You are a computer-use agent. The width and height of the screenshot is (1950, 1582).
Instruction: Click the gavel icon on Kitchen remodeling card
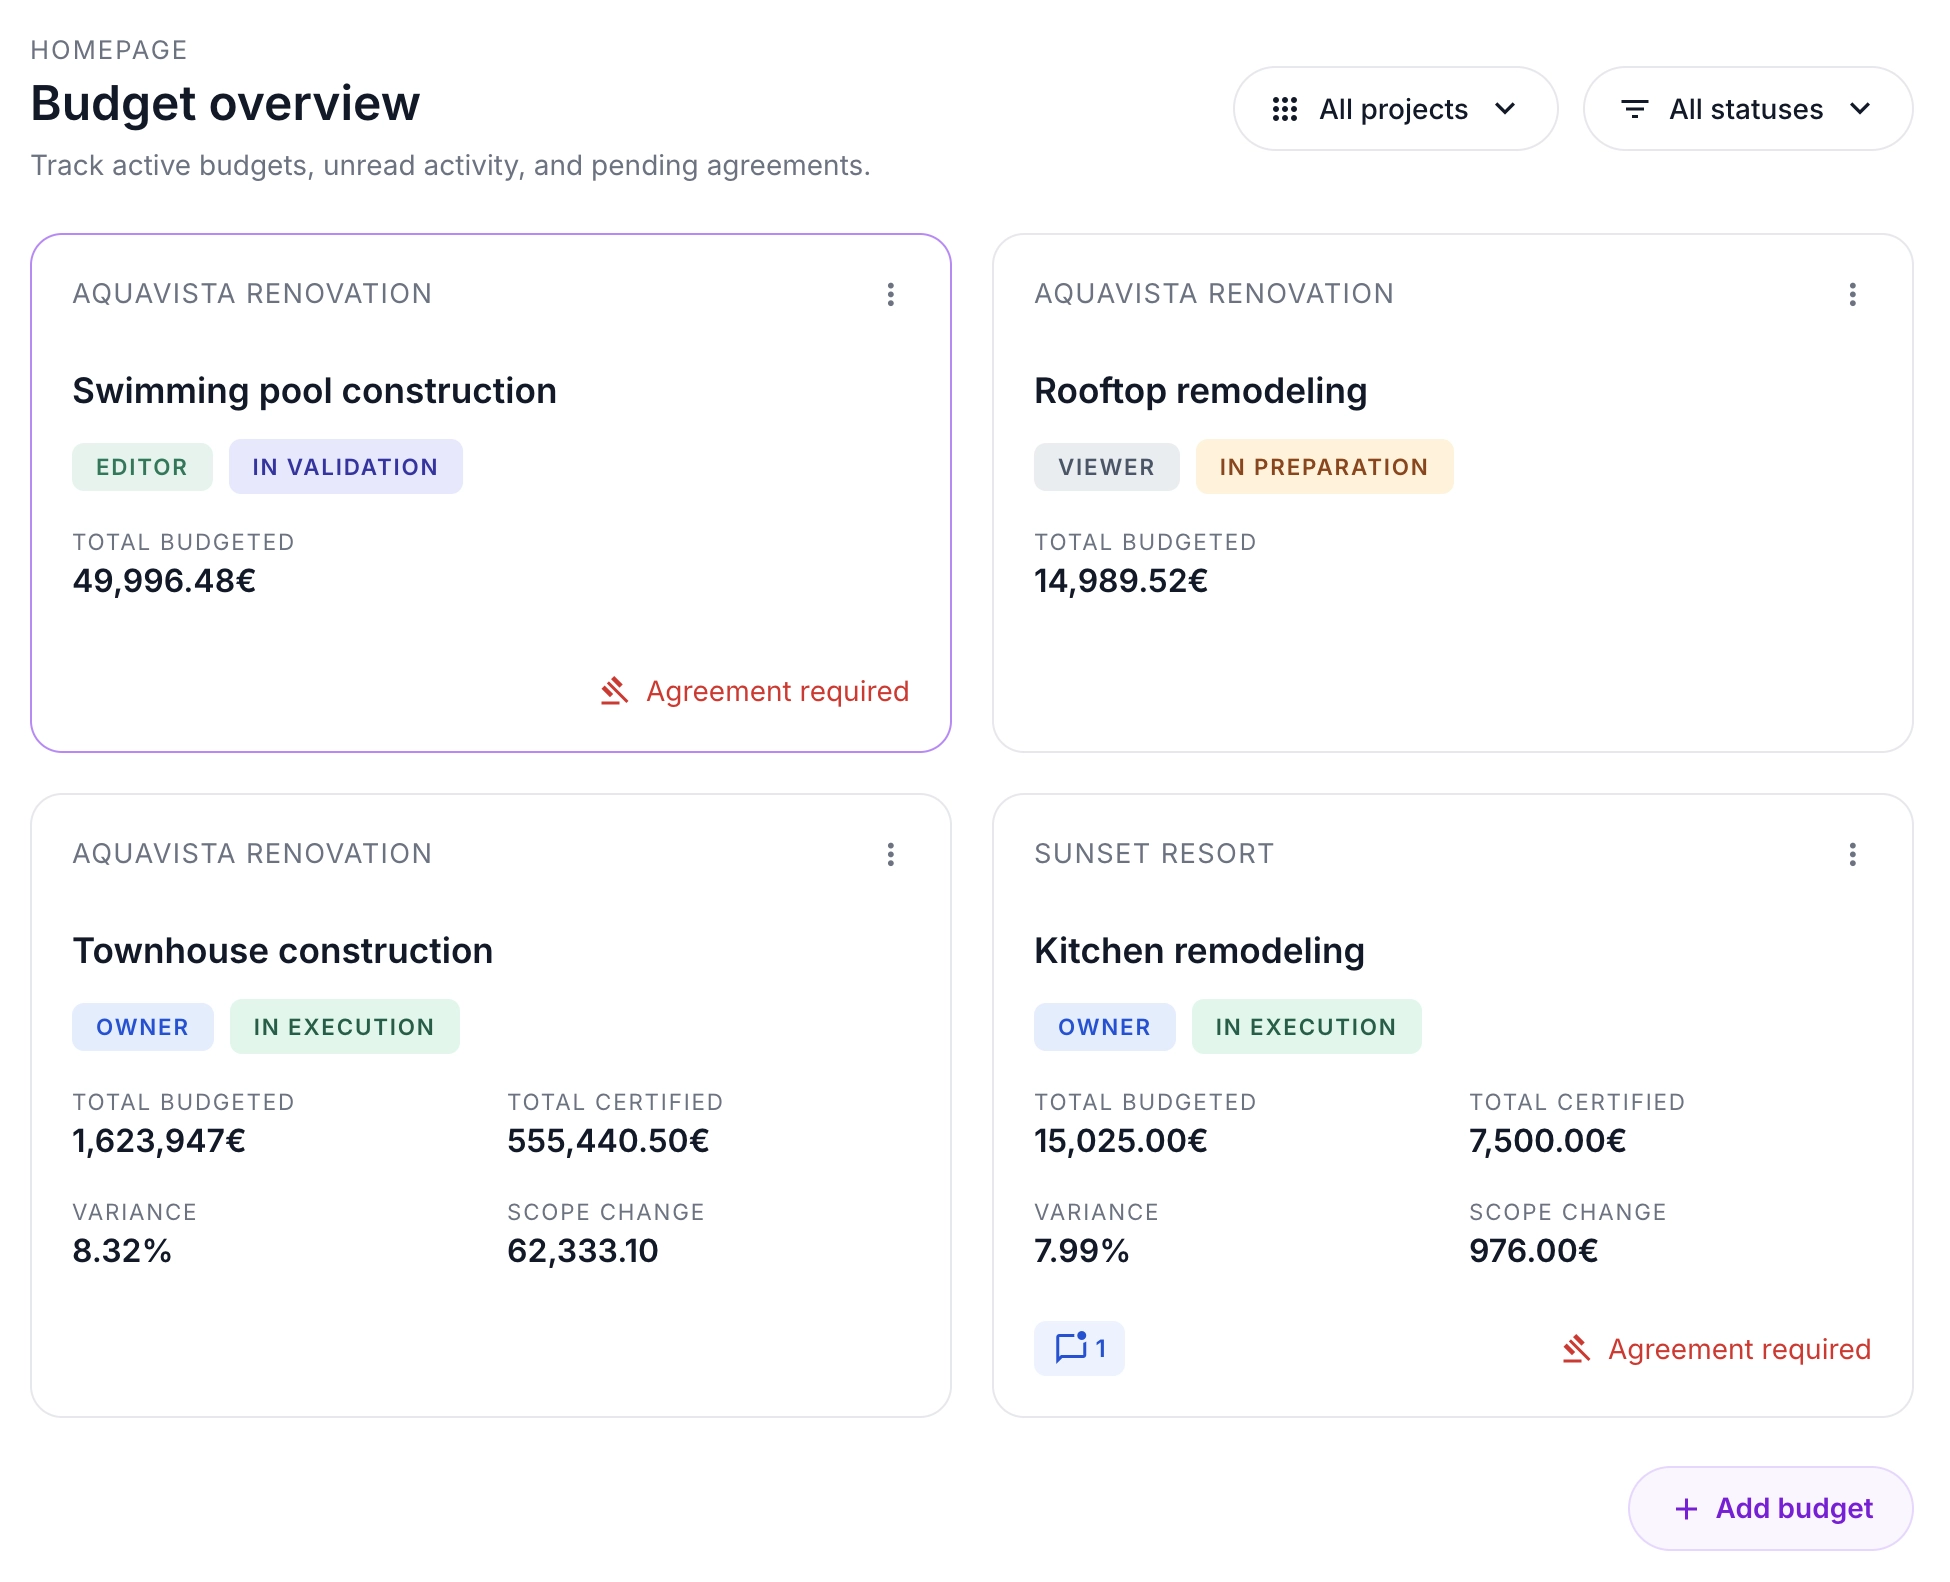point(1578,1348)
